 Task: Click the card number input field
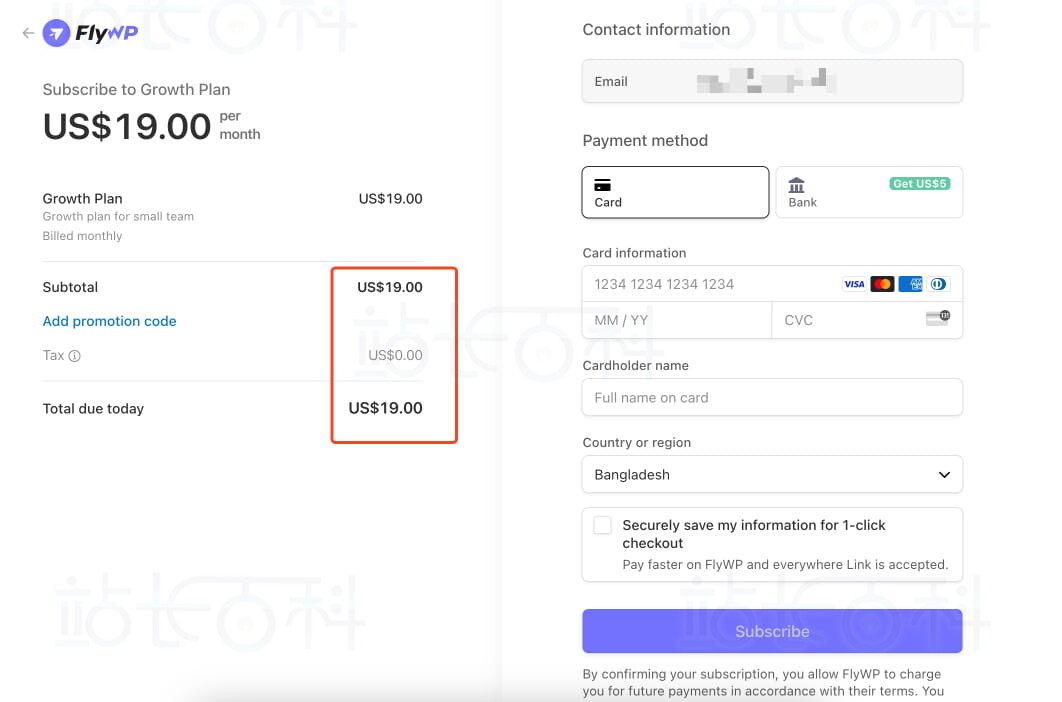[710, 284]
